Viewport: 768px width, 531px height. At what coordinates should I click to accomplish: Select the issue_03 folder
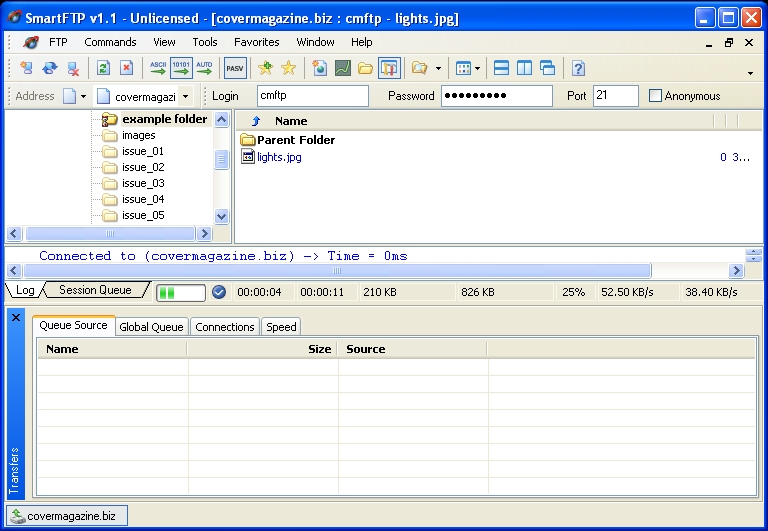click(x=143, y=183)
